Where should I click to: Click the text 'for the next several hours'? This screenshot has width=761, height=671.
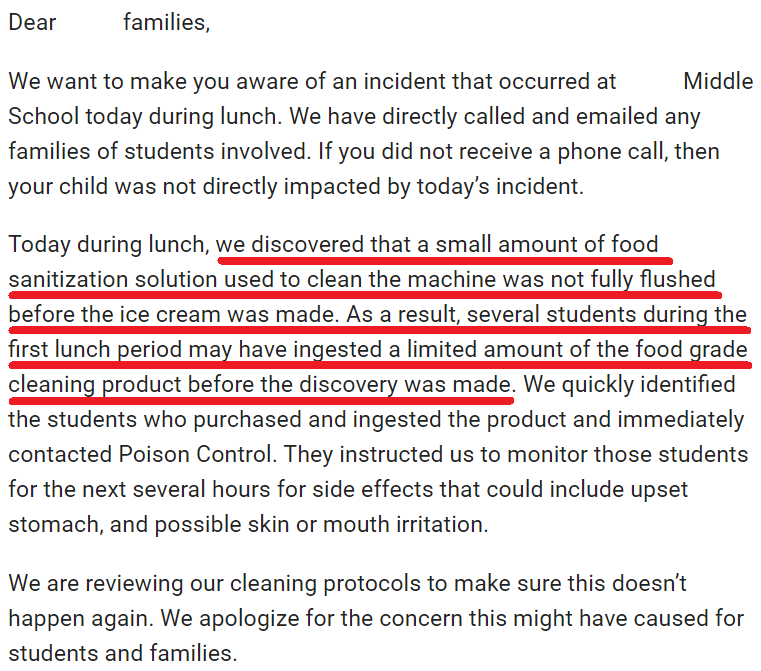(139, 490)
